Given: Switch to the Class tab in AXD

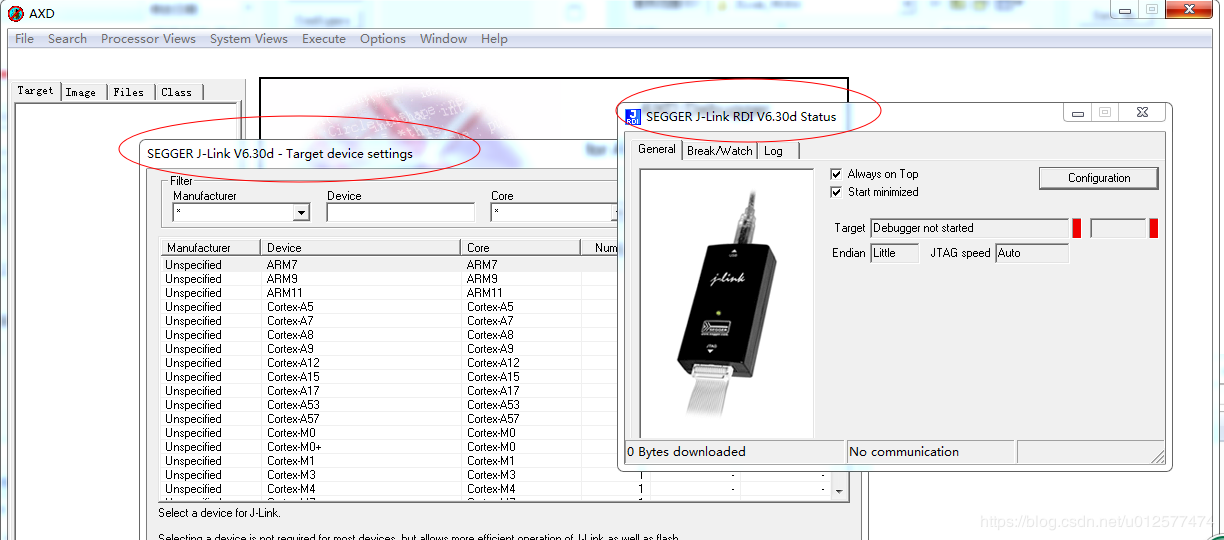Looking at the screenshot, I should click(x=177, y=92).
